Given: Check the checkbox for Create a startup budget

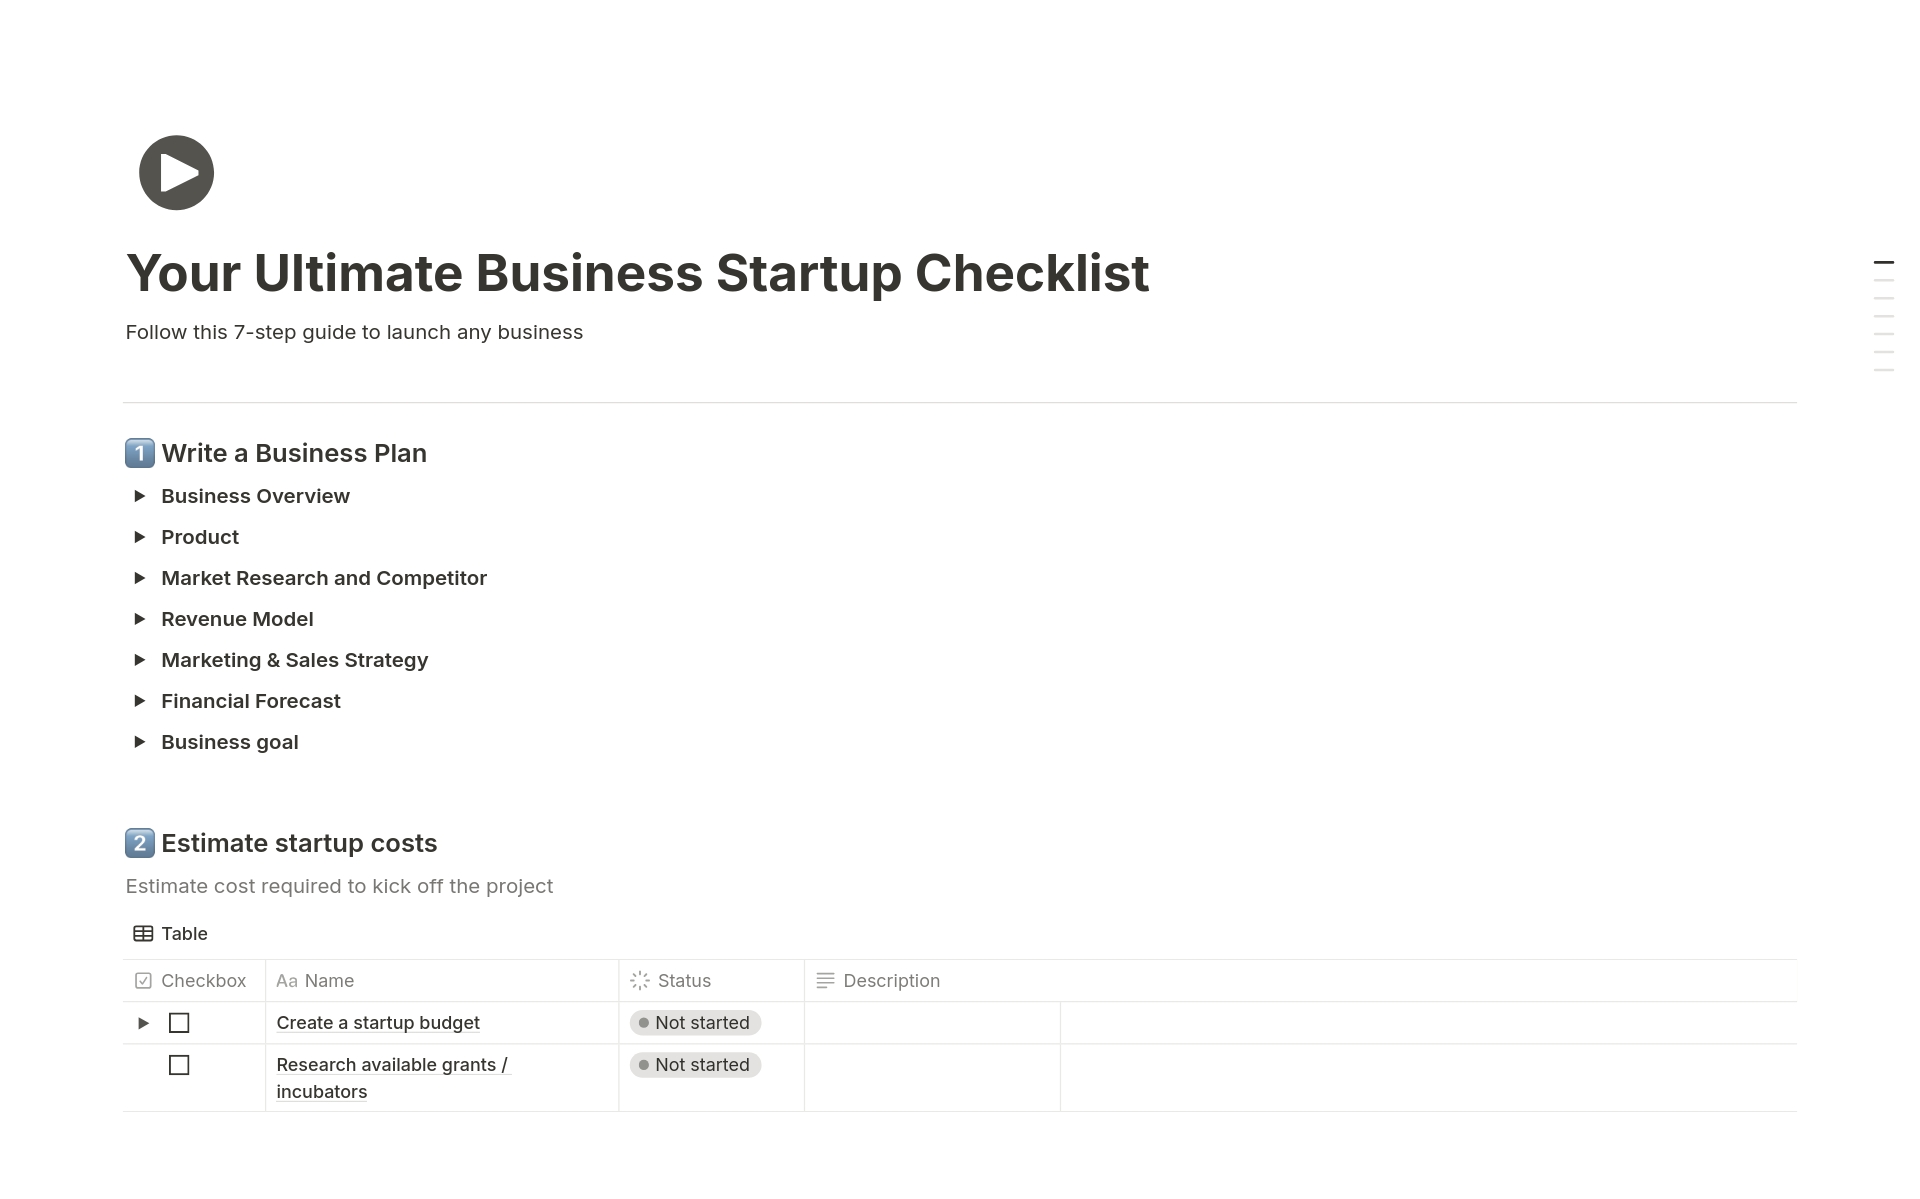Looking at the screenshot, I should pos(179,1022).
